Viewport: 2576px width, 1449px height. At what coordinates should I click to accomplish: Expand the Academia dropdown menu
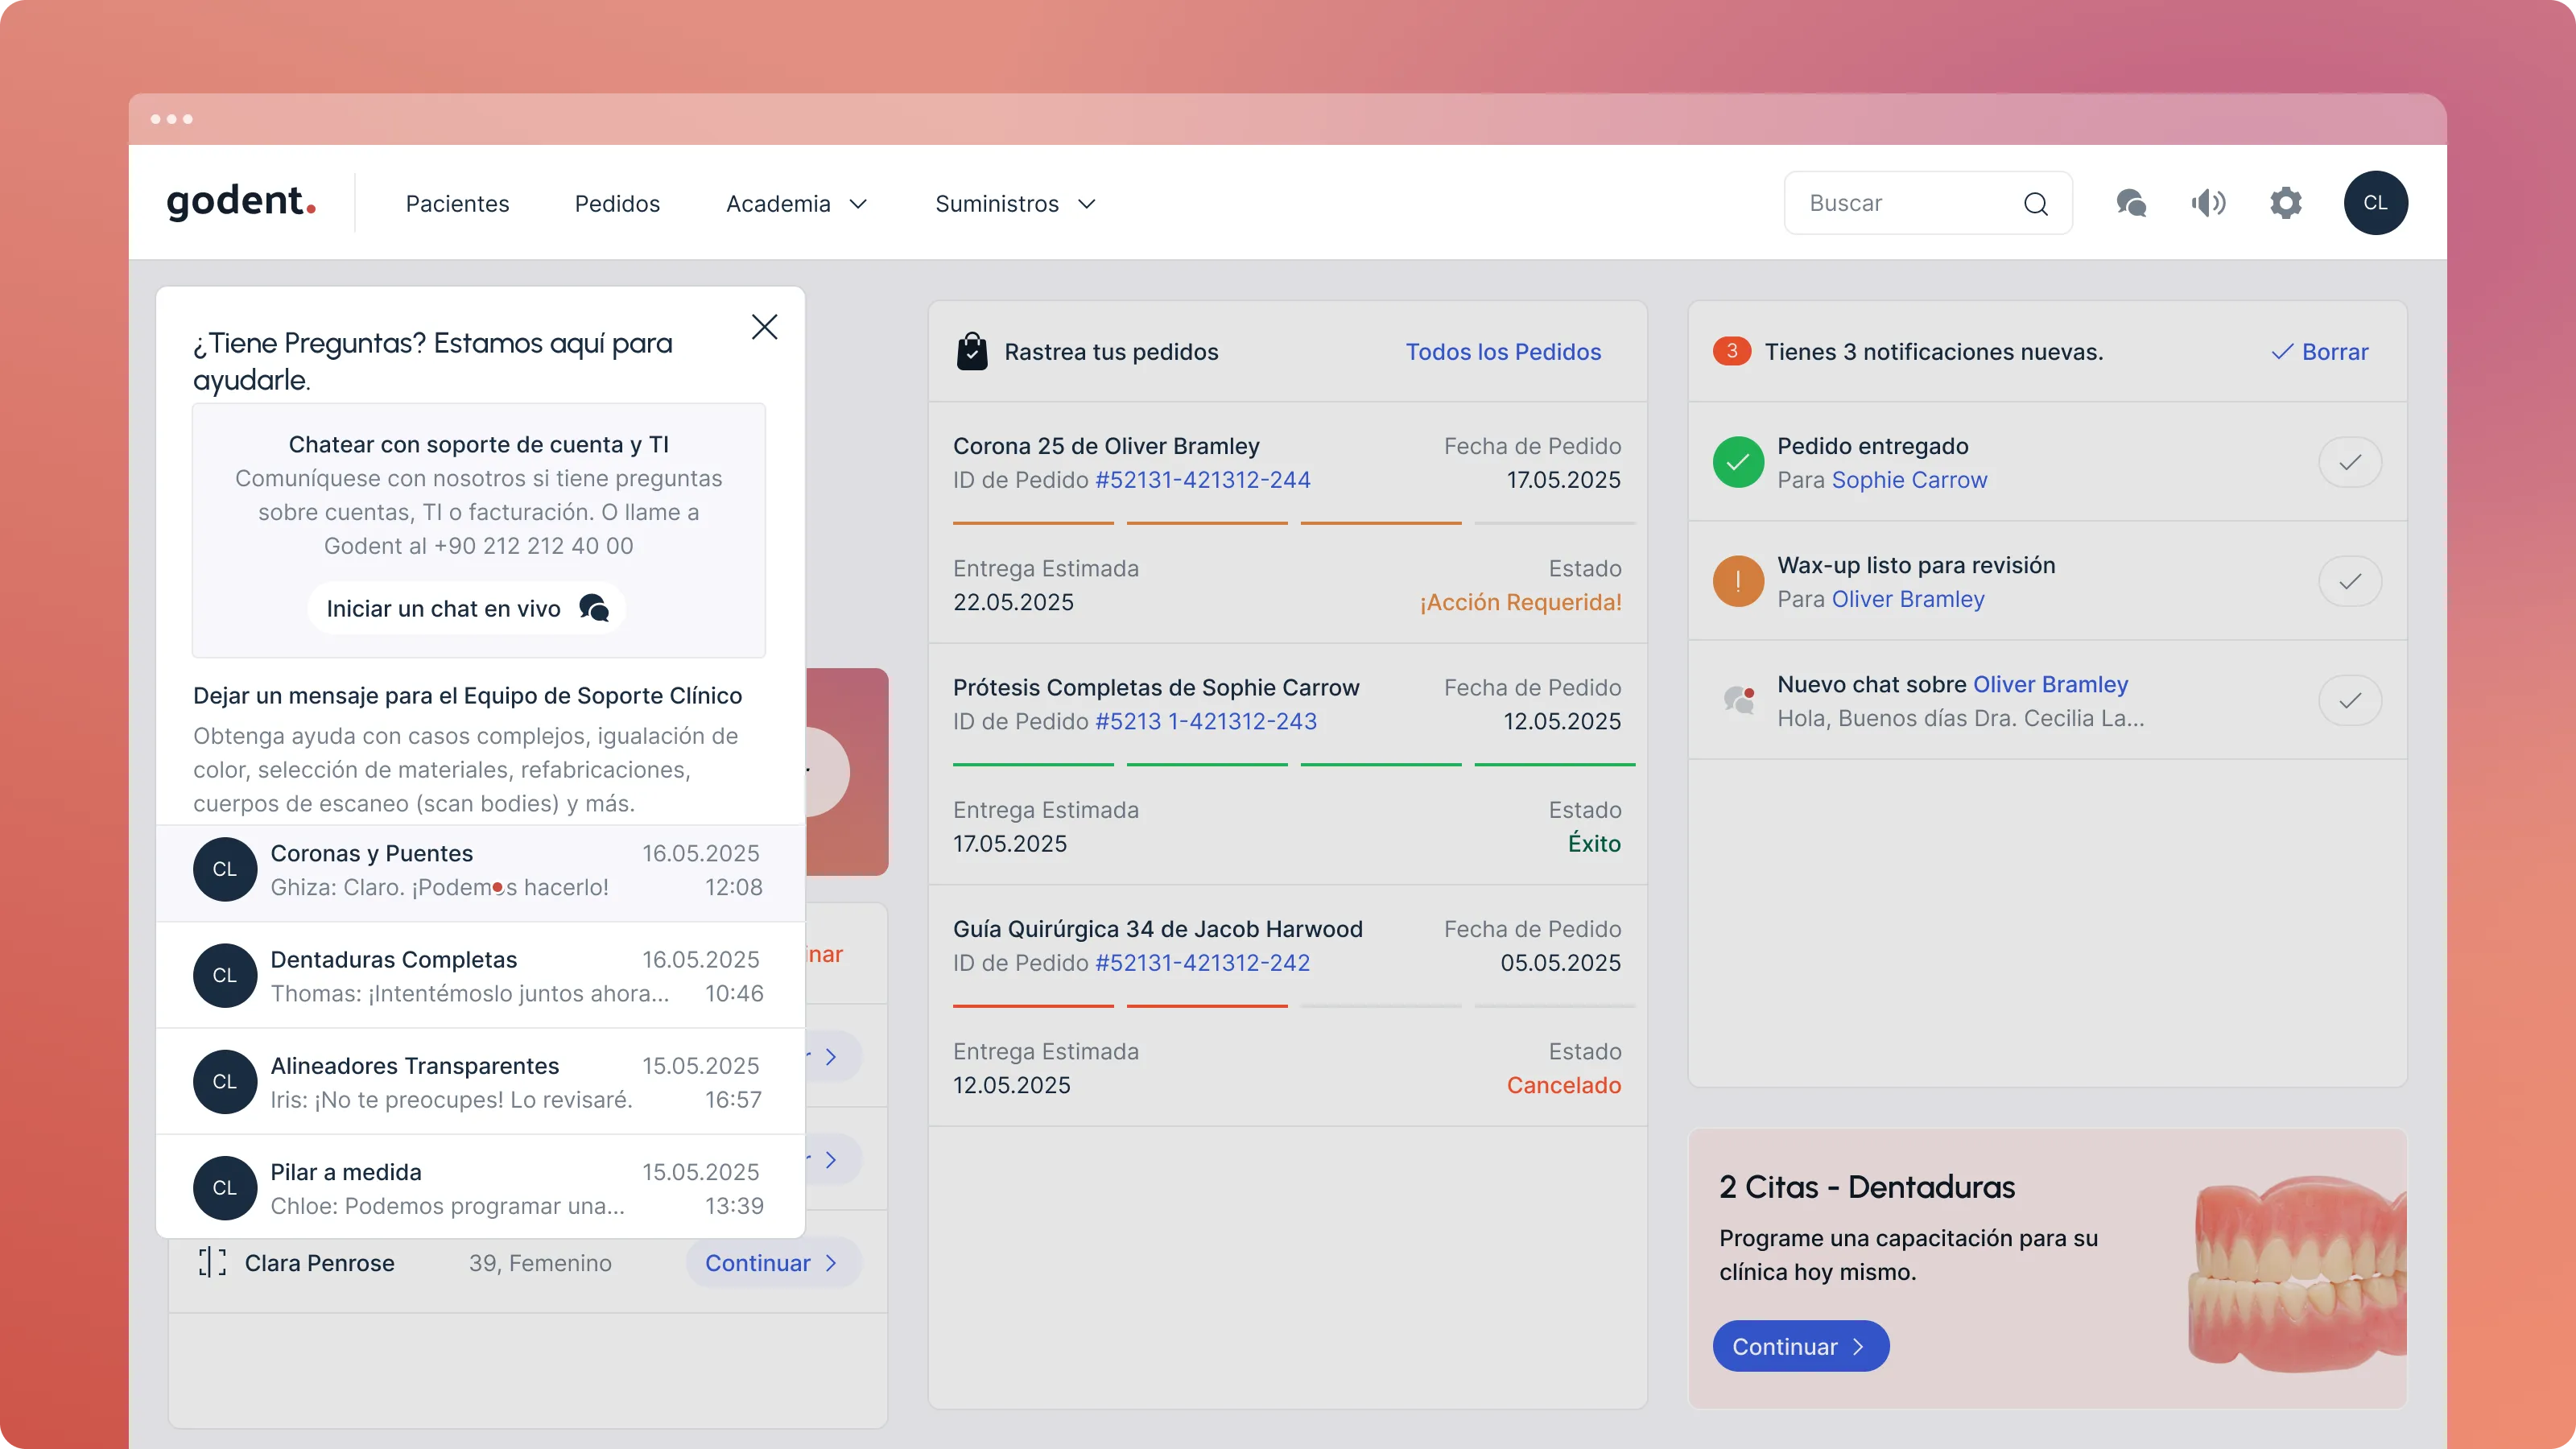(796, 204)
